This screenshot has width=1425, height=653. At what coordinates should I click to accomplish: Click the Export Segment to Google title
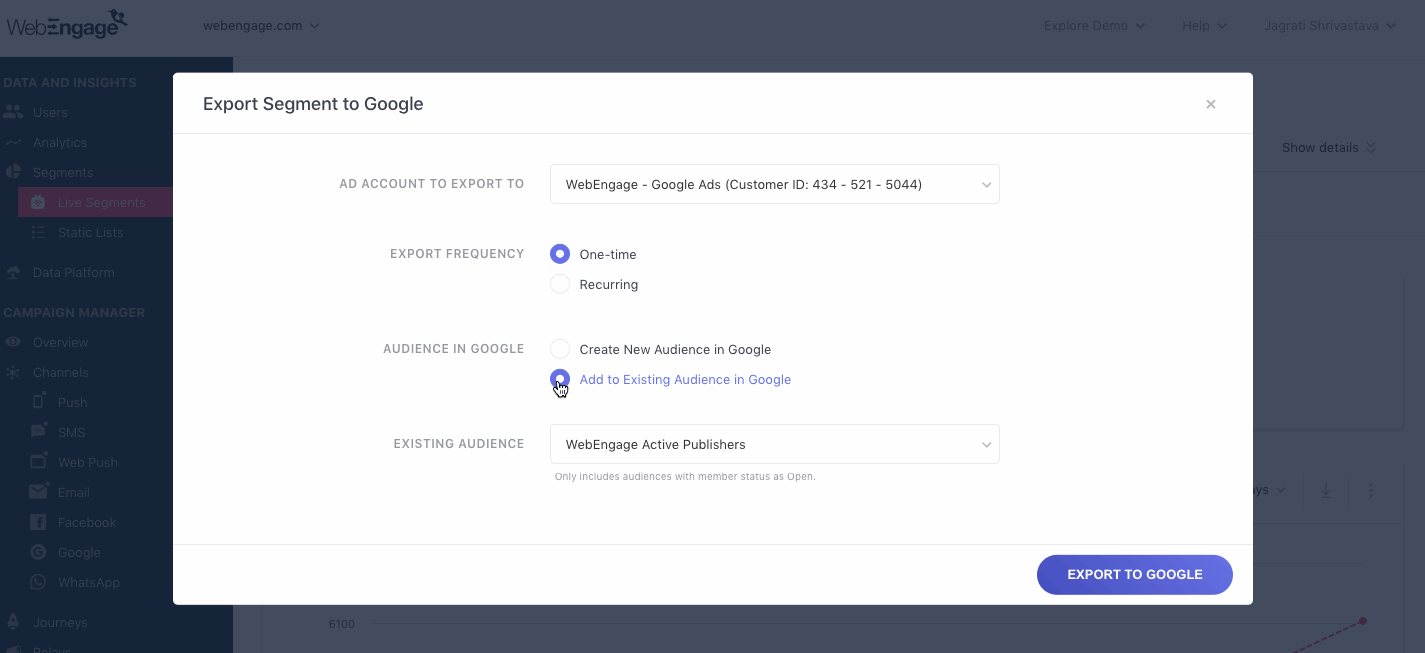point(313,104)
